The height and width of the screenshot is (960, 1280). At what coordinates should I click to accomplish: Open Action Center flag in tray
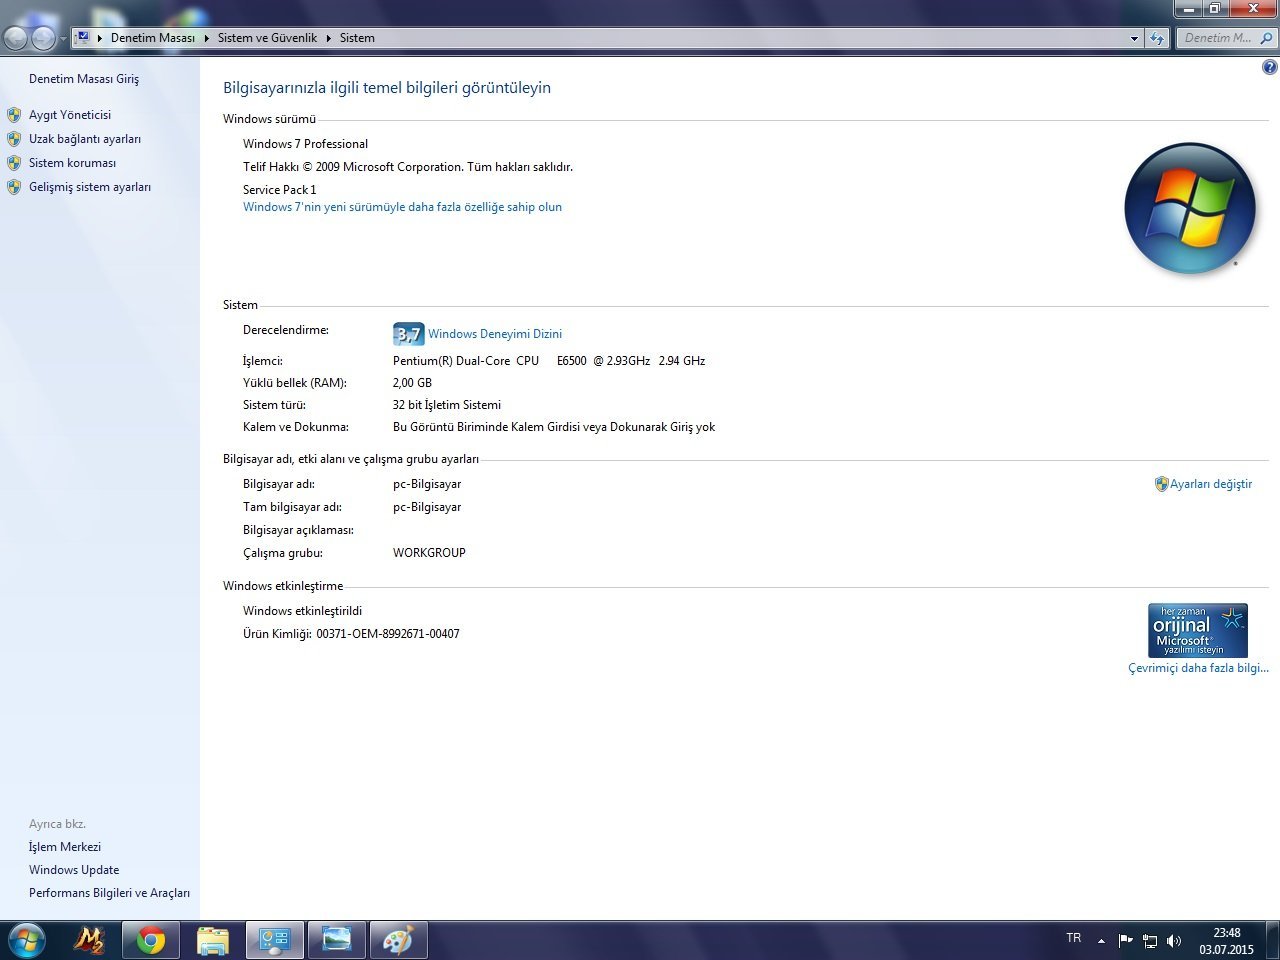coord(1125,941)
